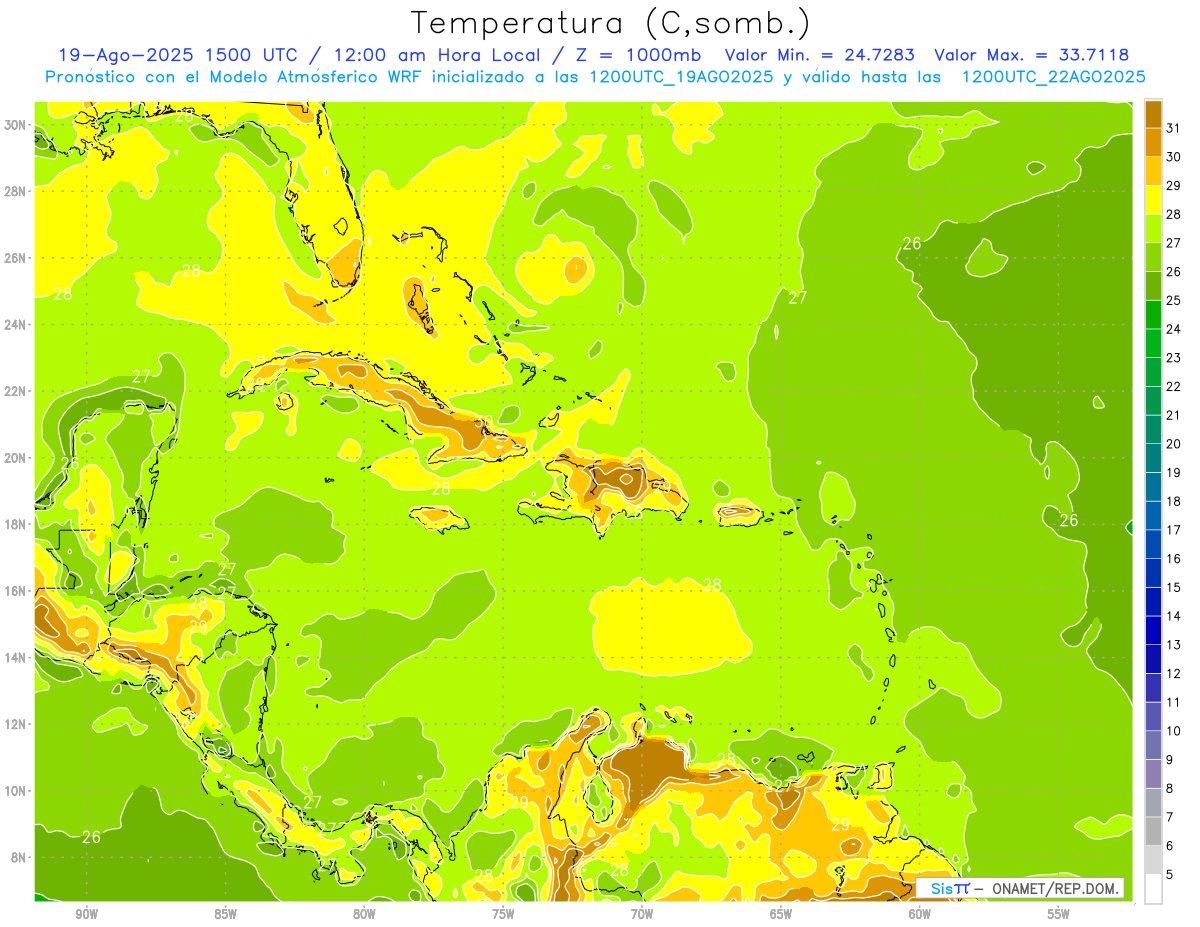The width and height of the screenshot is (1200, 927).
Task: Pick the colorbar swatch between 28 and 29
Action: click(1153, 200)
